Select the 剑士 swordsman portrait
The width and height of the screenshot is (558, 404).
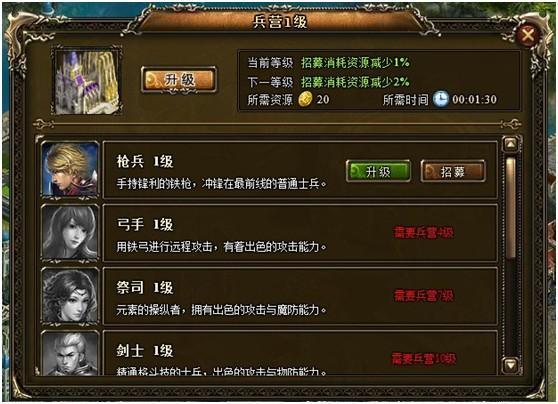(70, 353)
